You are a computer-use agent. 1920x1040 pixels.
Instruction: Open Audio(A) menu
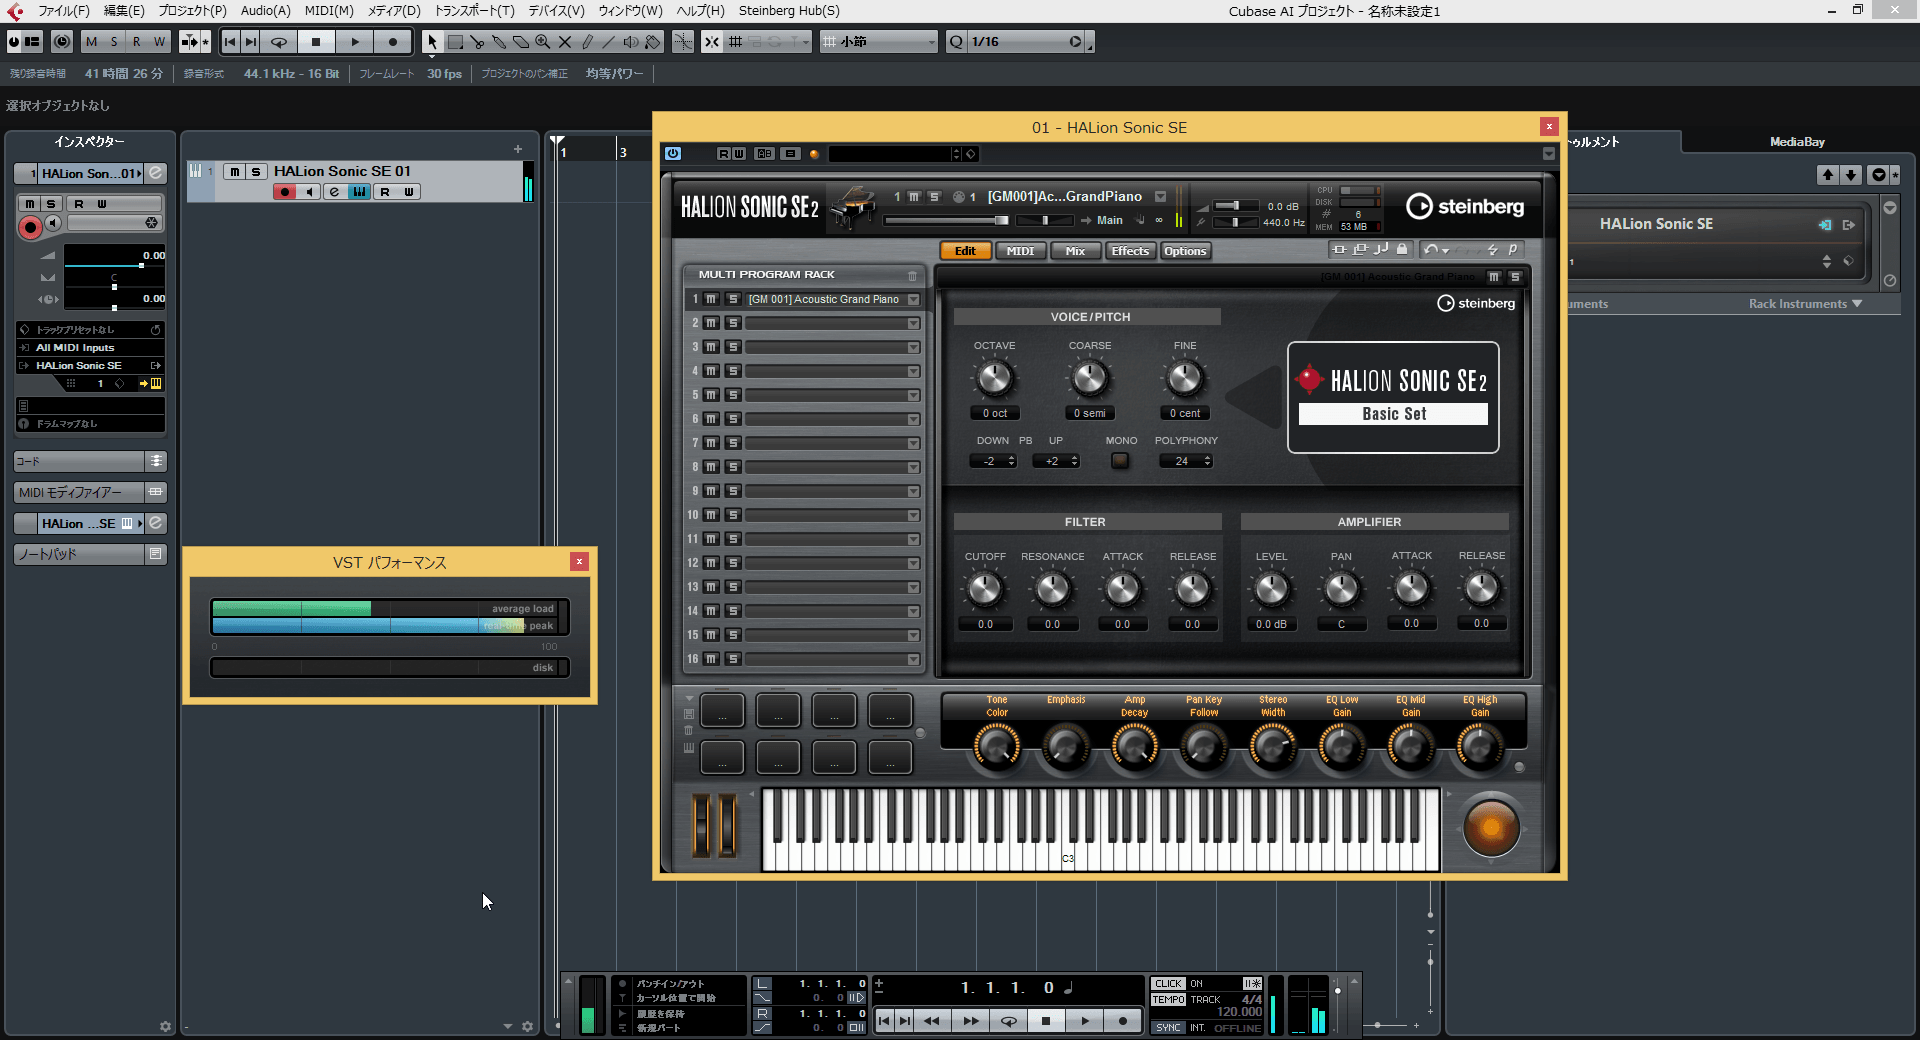[265, 11]
